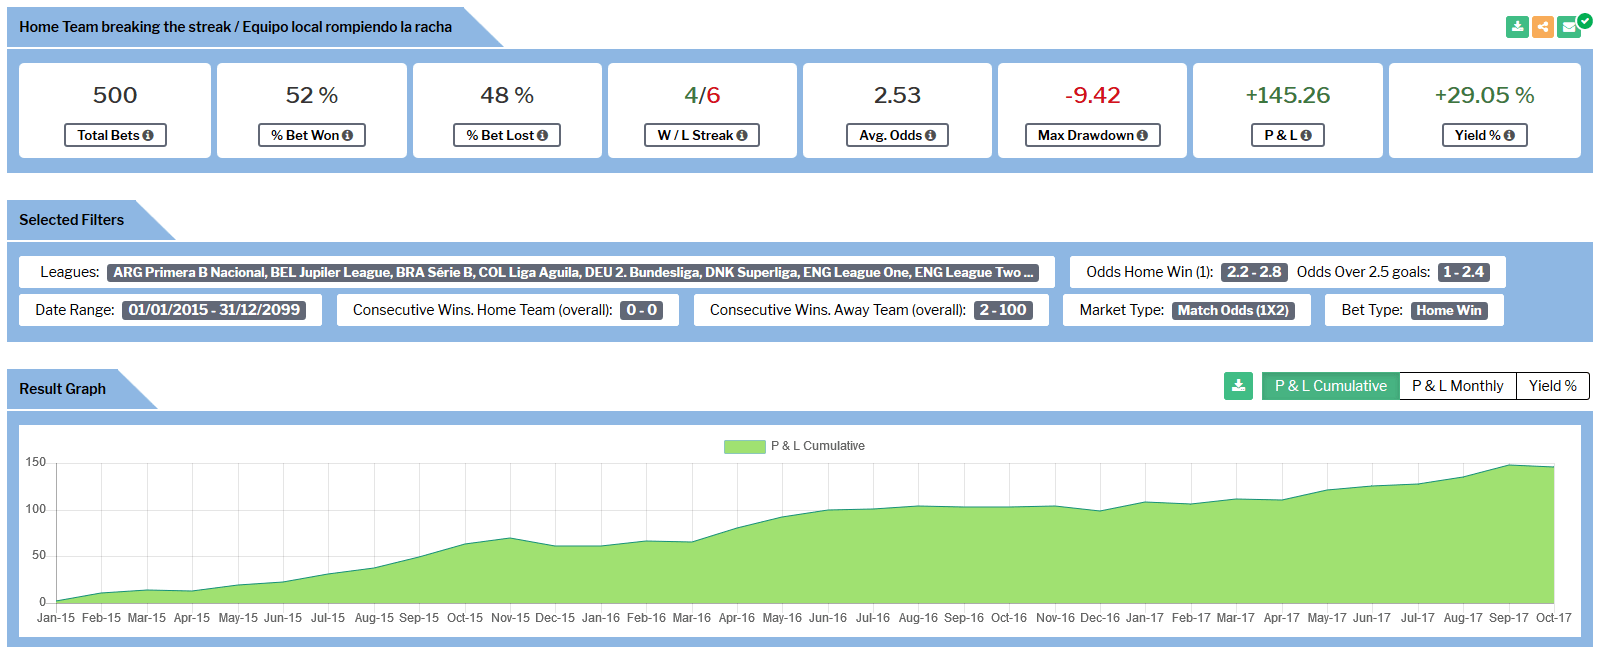Click the green download icon at top right
The height and width of the screenshot is (656, 1598).
pyautogui.click(x=1517, y=27)
